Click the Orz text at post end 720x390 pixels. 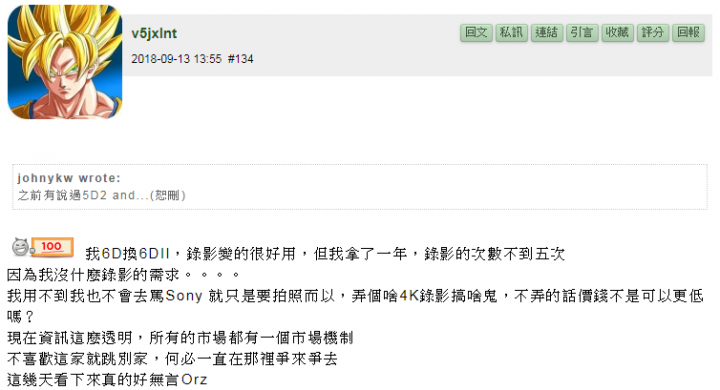pos(194,379)
